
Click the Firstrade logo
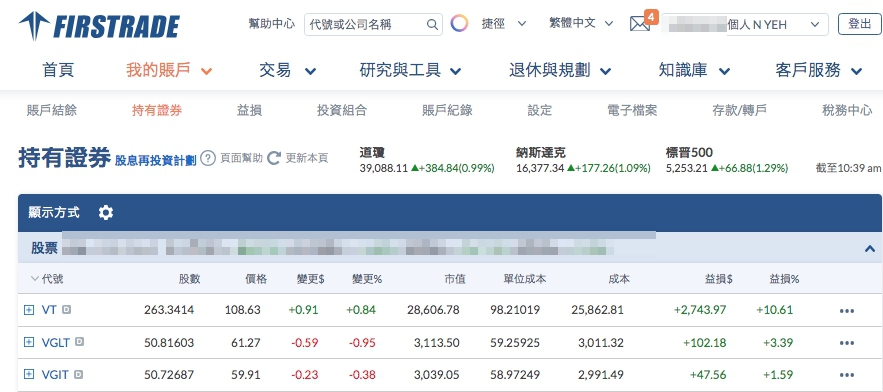tap(99, 26)
